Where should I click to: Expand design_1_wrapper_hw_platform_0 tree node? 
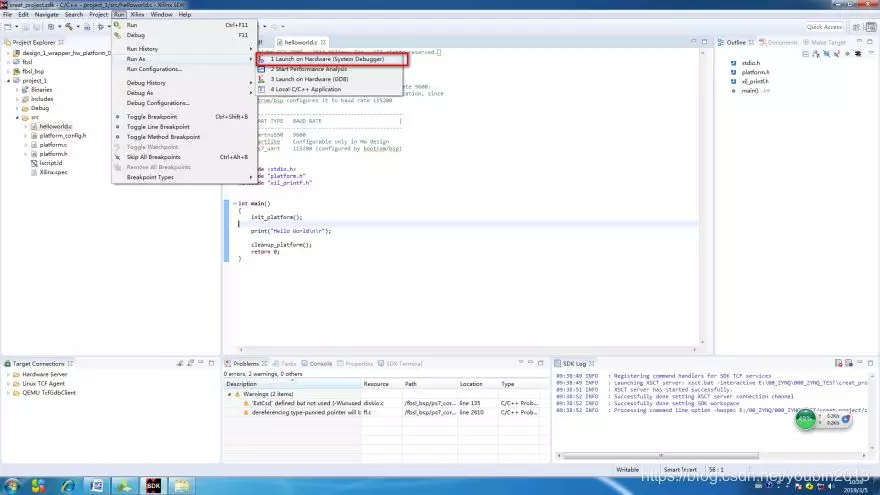pyautogui.click(x=8, y=53)
